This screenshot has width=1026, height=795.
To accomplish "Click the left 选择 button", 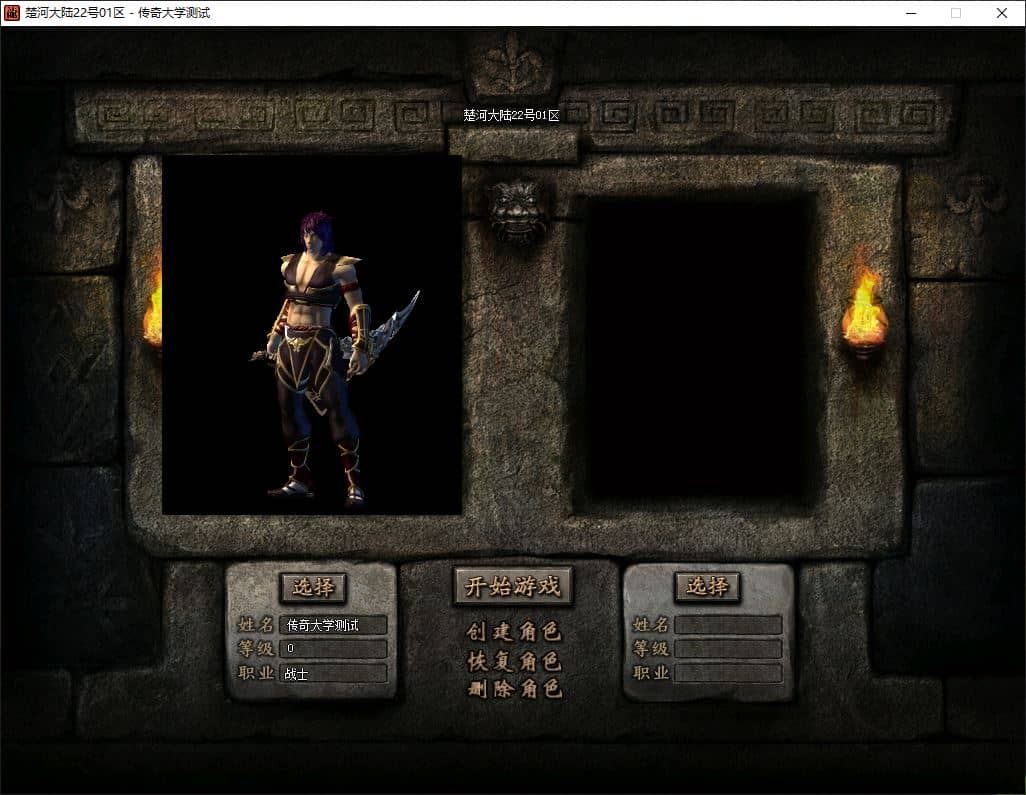I will tap(313, 587).
